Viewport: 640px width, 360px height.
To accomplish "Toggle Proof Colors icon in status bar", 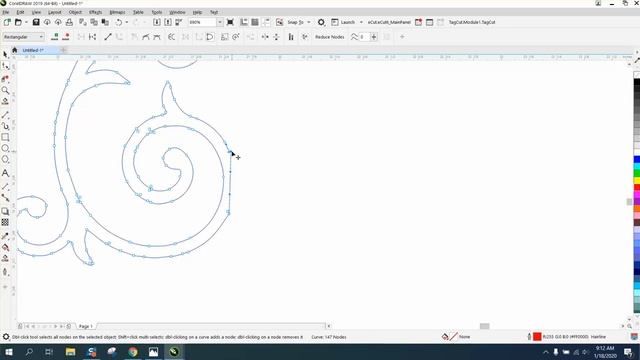I will pyautogui.click(x=634, y=337).
